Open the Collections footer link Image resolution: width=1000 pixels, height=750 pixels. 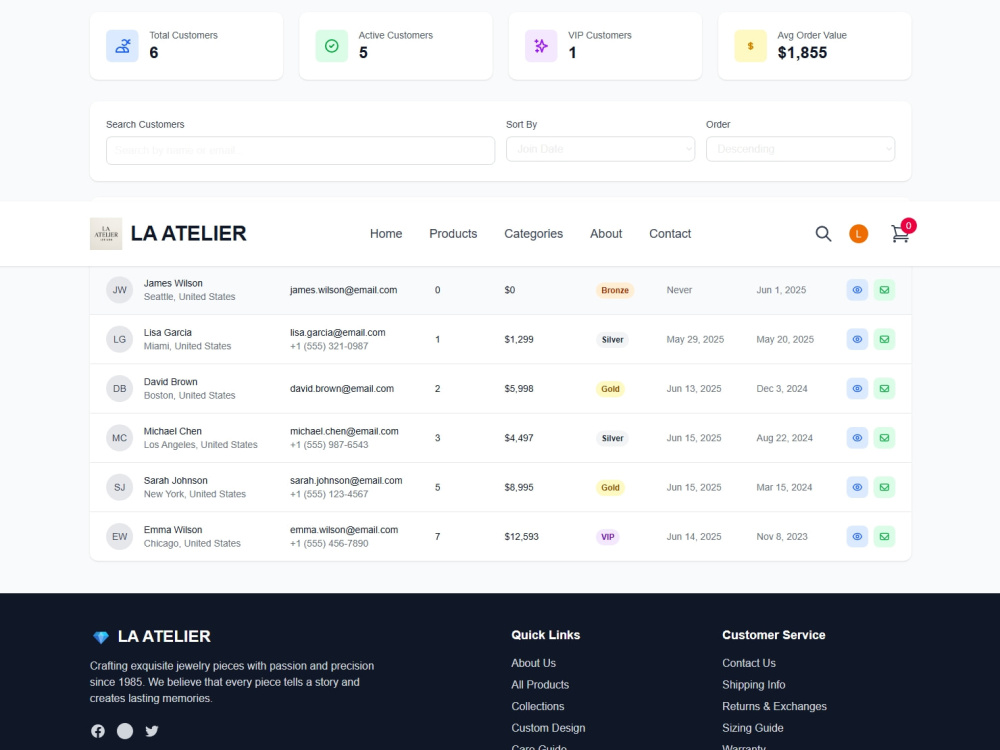538,707
